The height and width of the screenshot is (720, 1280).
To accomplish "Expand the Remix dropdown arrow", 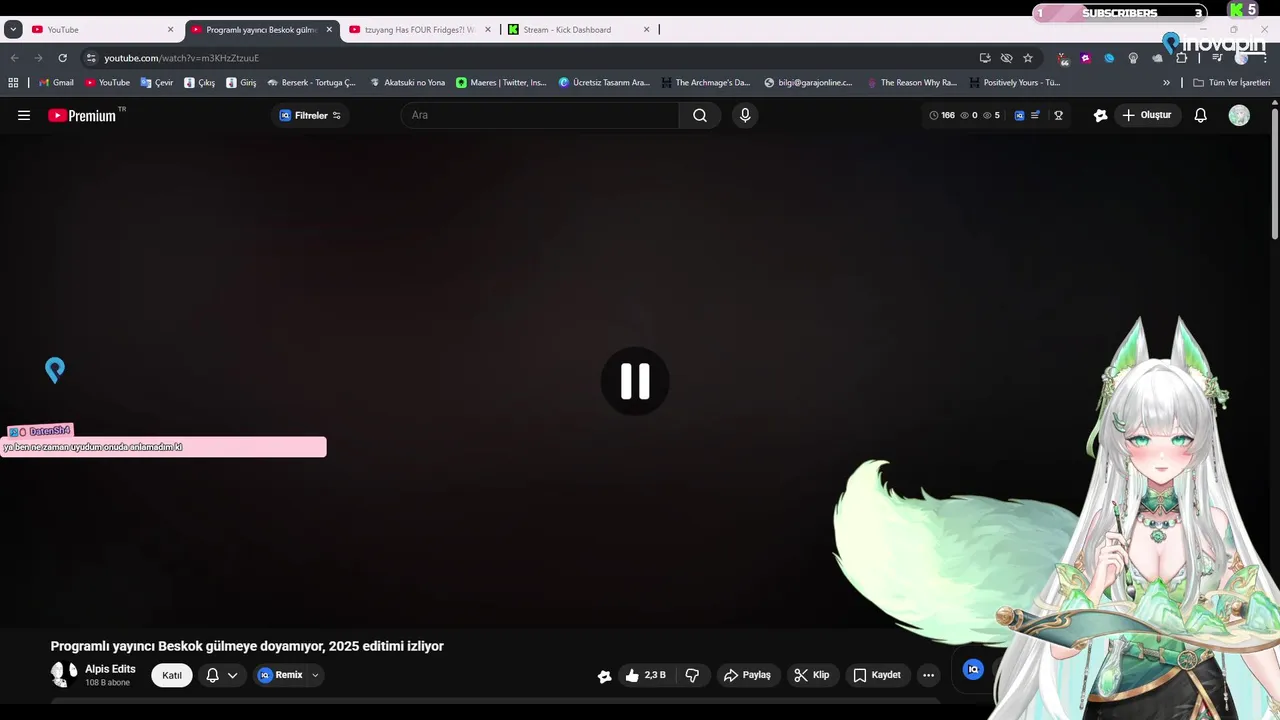I will 315,675.
